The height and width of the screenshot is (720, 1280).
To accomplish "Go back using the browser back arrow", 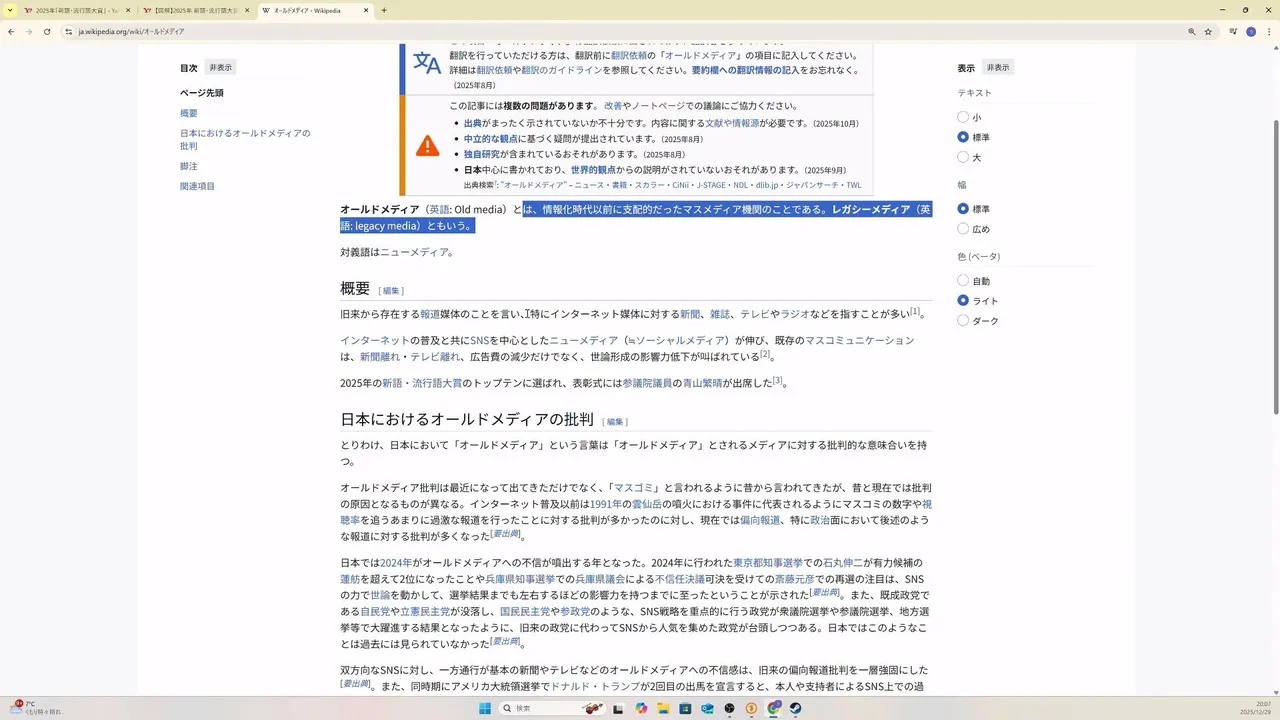I will 11,31.
